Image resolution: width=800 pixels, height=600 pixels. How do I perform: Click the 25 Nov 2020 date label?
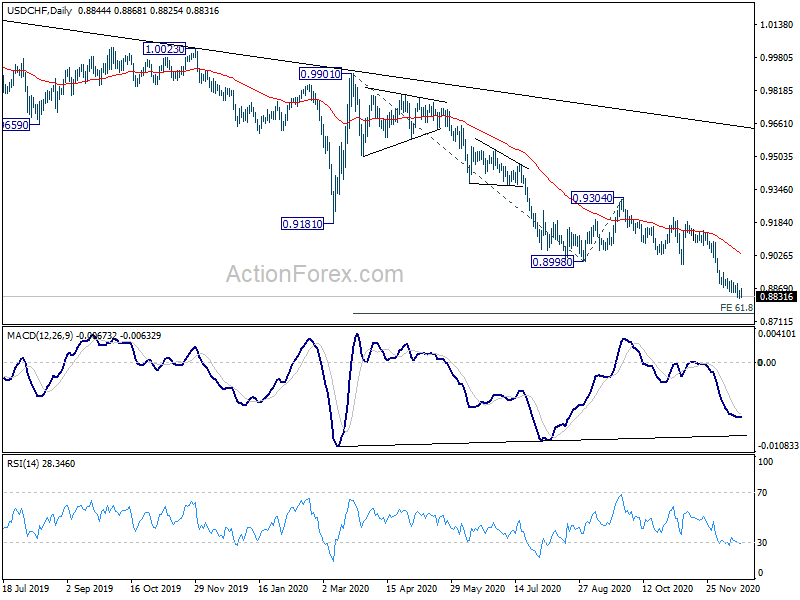[x=733, y=588]
